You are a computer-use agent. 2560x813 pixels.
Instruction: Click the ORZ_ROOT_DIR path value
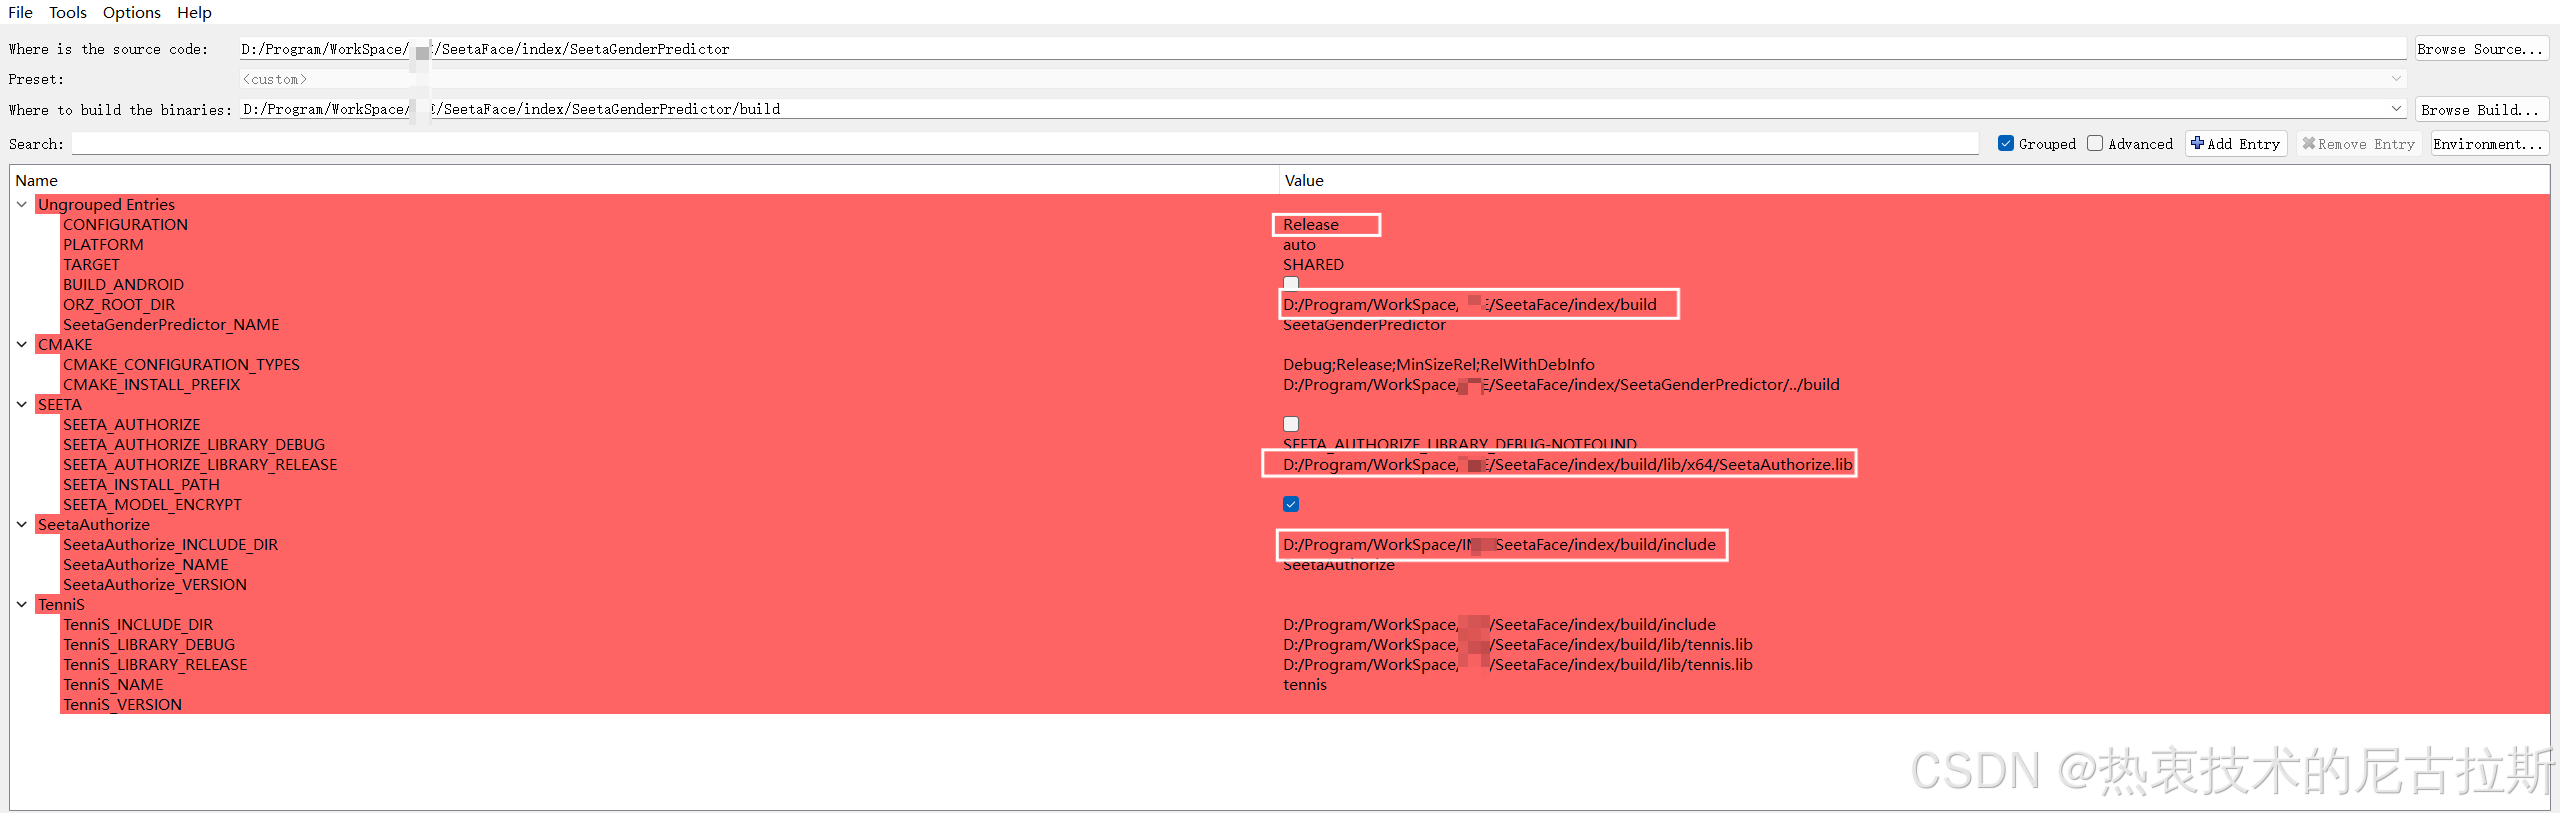pos(1470,304)
